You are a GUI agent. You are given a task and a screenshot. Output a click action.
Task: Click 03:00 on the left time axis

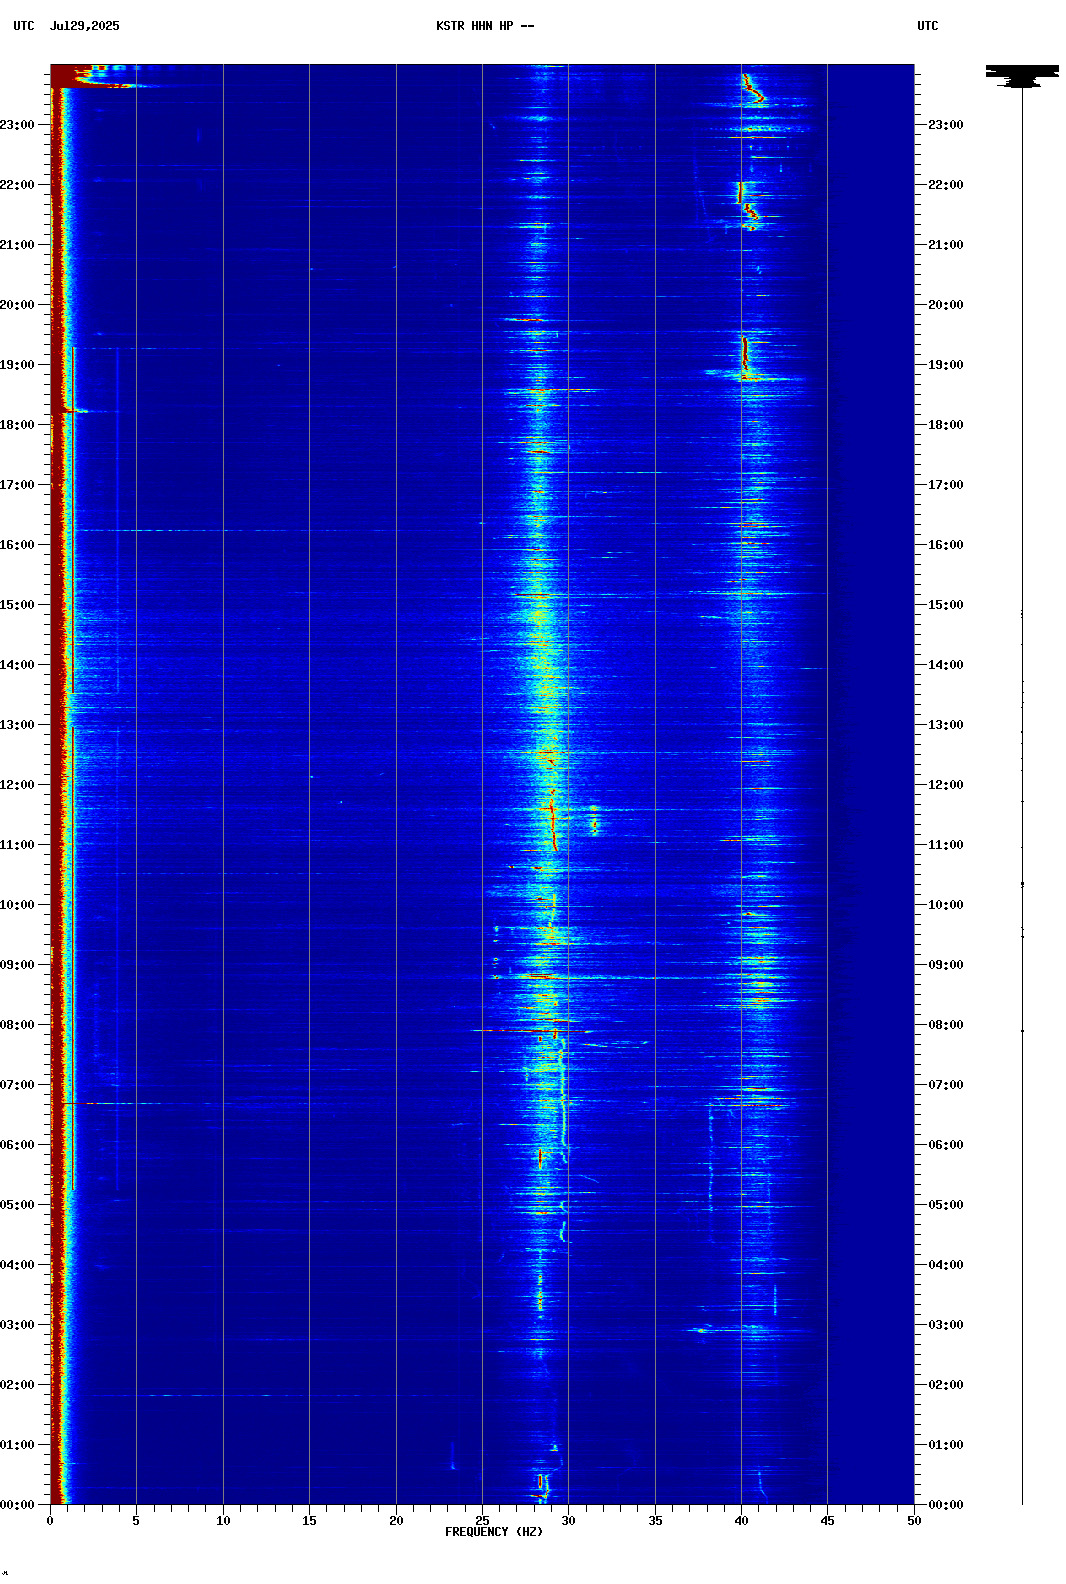[17, 1325]
